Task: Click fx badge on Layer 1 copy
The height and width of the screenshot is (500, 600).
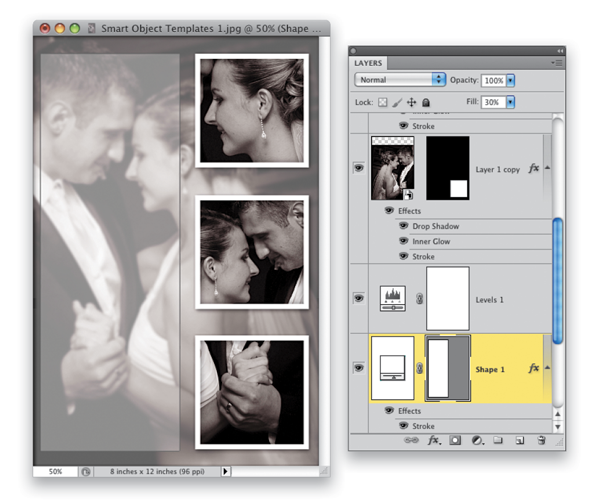Action: (534, 168)
